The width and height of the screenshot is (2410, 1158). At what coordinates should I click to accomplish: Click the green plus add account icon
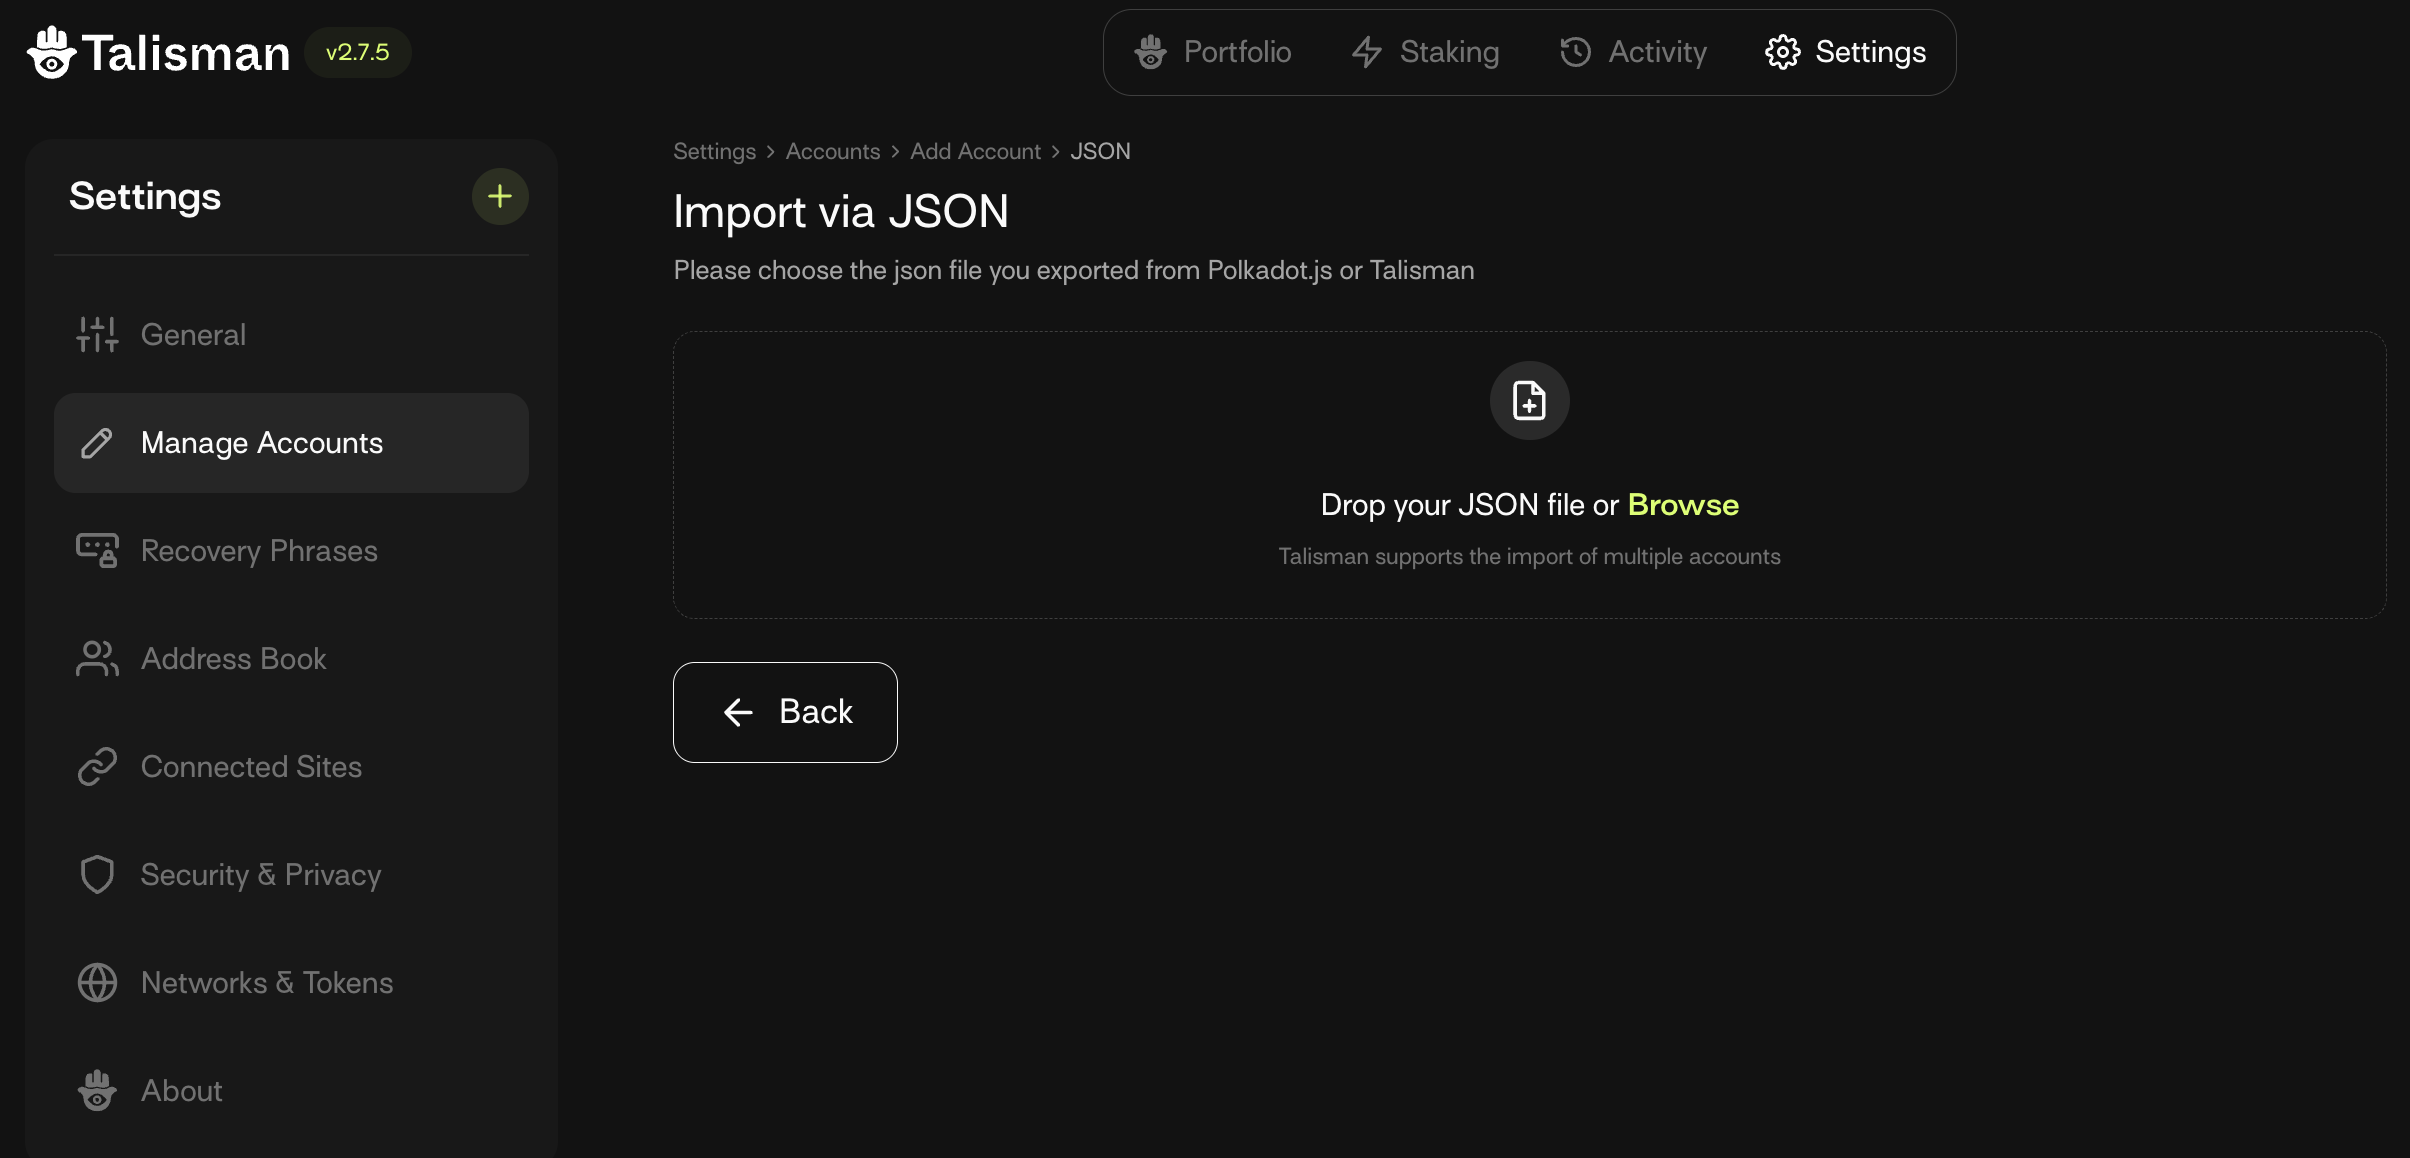point(500,196)
